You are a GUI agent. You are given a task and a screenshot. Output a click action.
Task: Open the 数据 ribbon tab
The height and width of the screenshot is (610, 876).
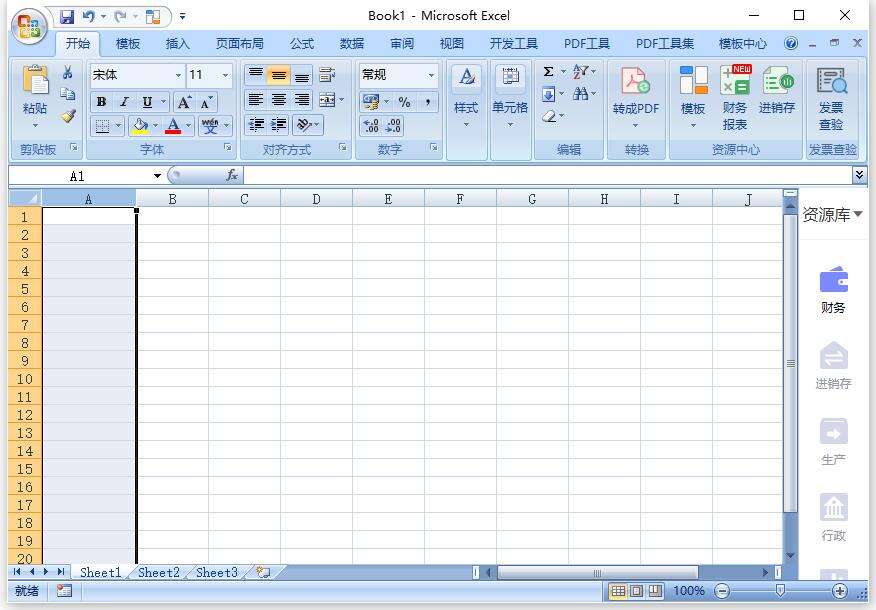pos(352,44)
